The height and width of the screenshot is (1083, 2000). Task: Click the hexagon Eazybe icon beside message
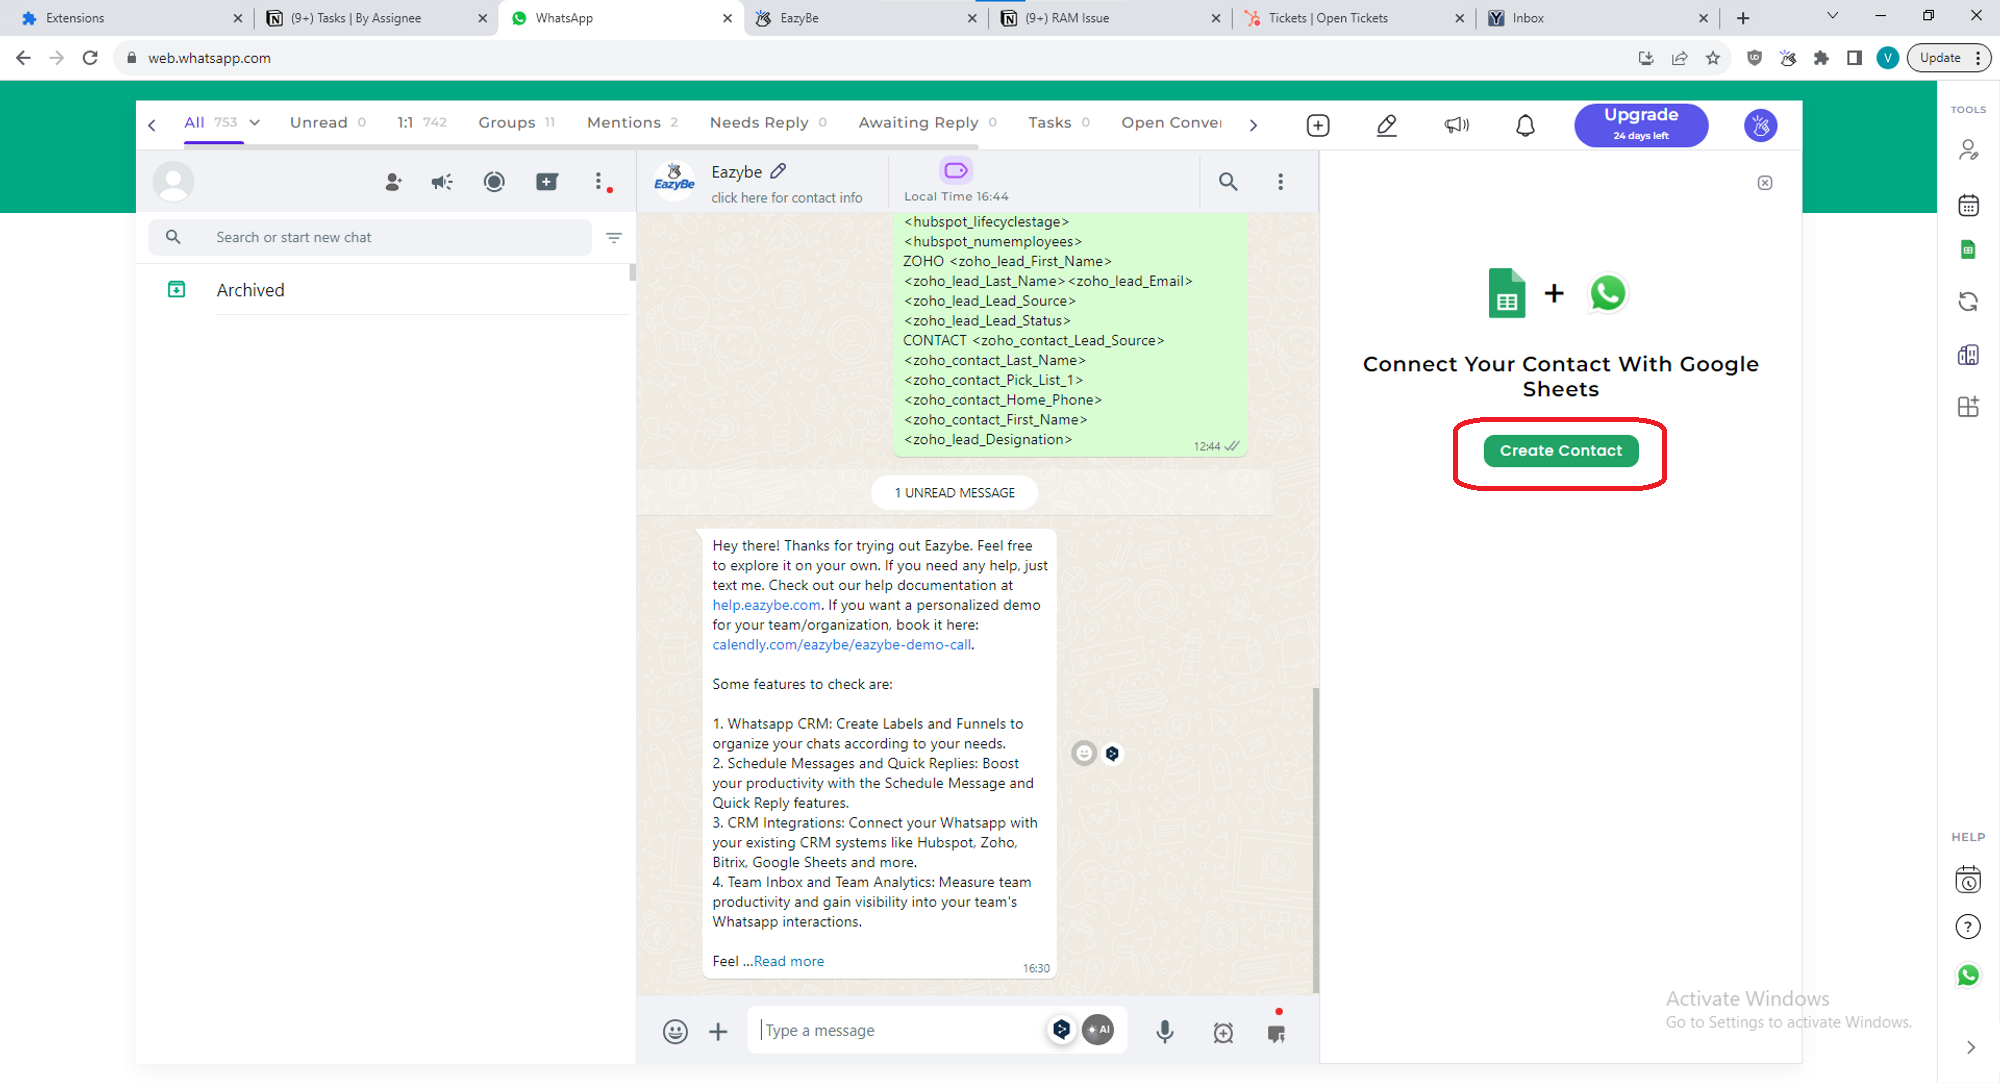(1112, 753)
